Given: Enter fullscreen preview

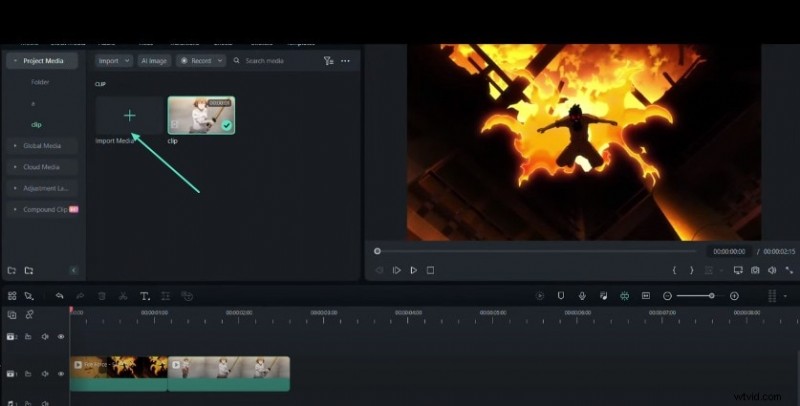Looking at the screenshot, I should (789, 270).
